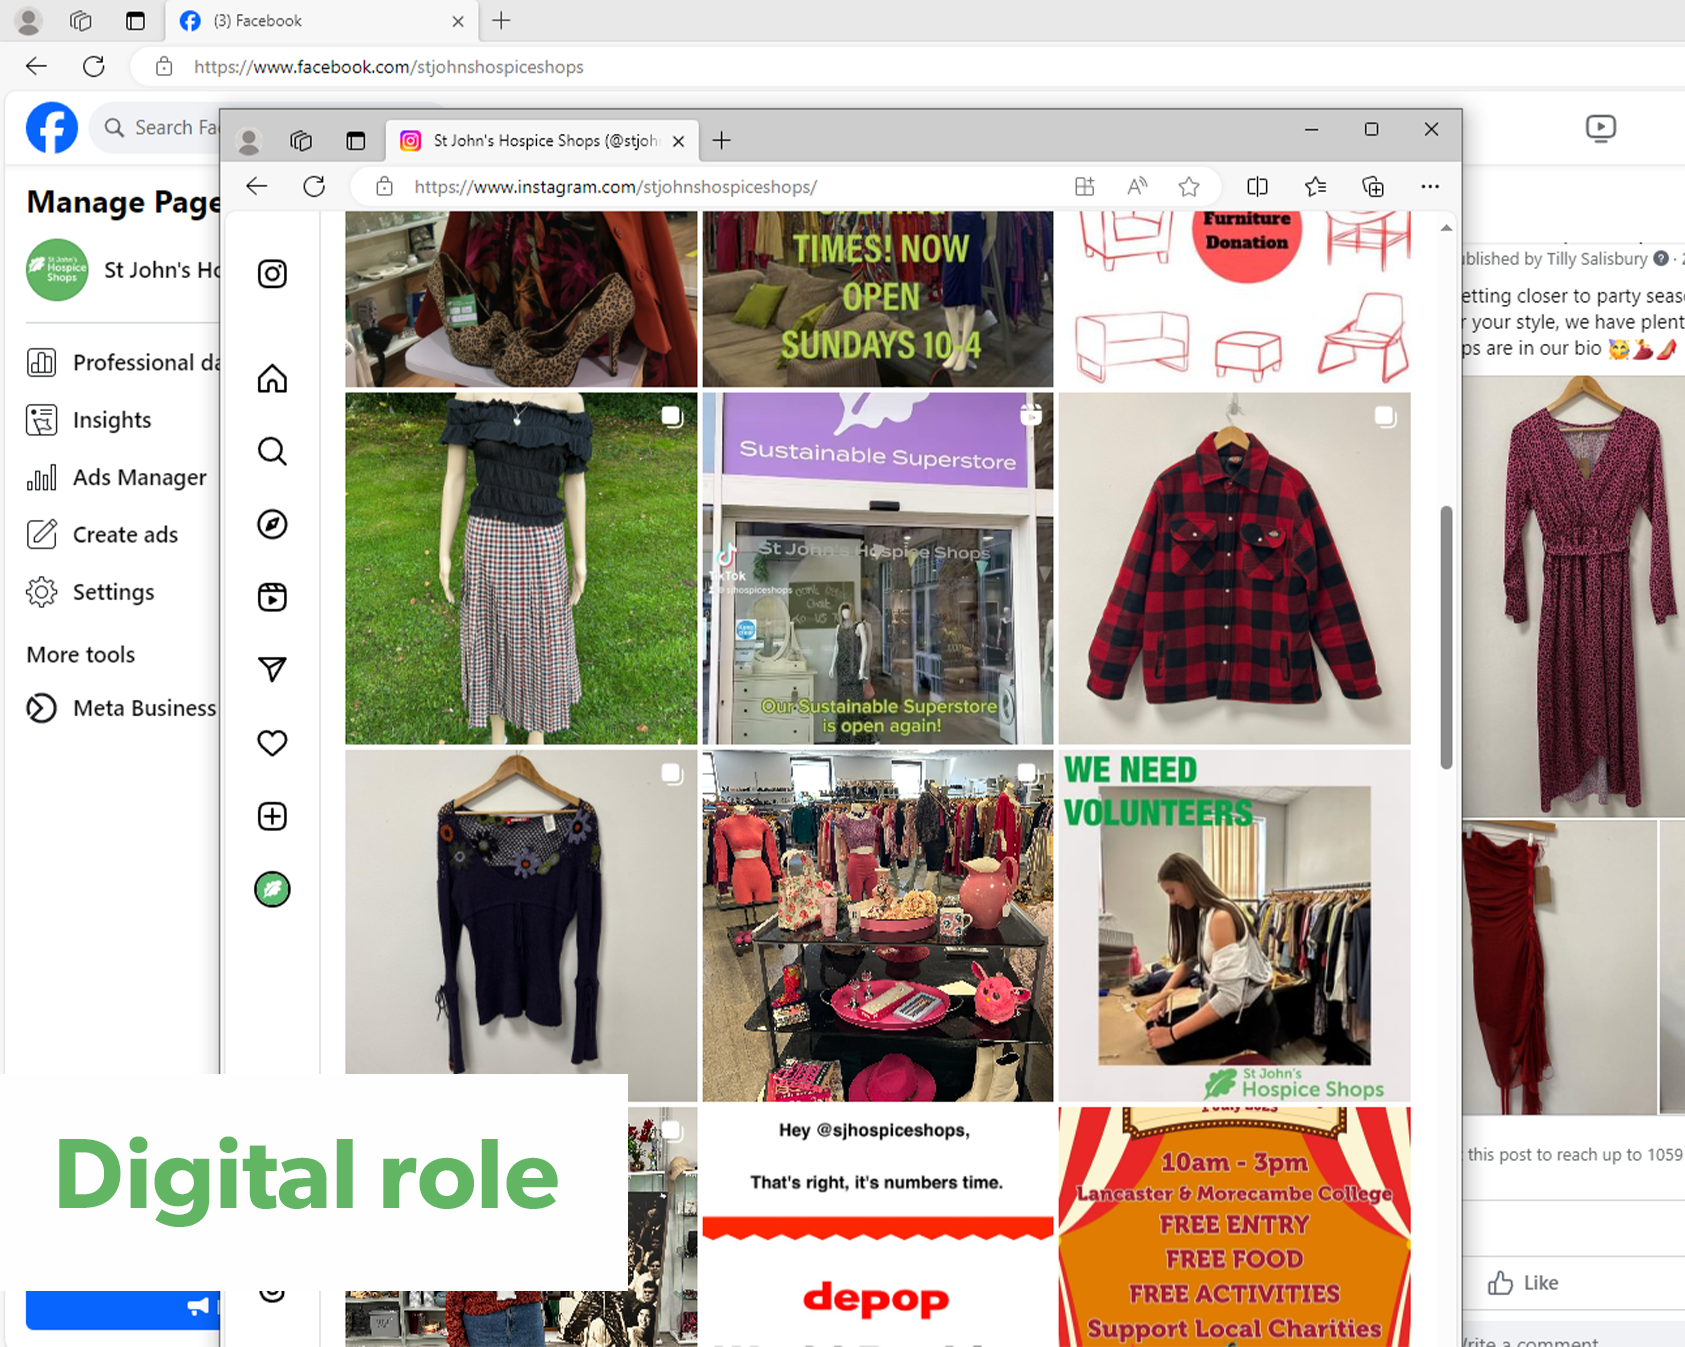Click the St John's Hospice Shops page avatar
This screenshot has width=1685, height=1347.
coord(57,270)
